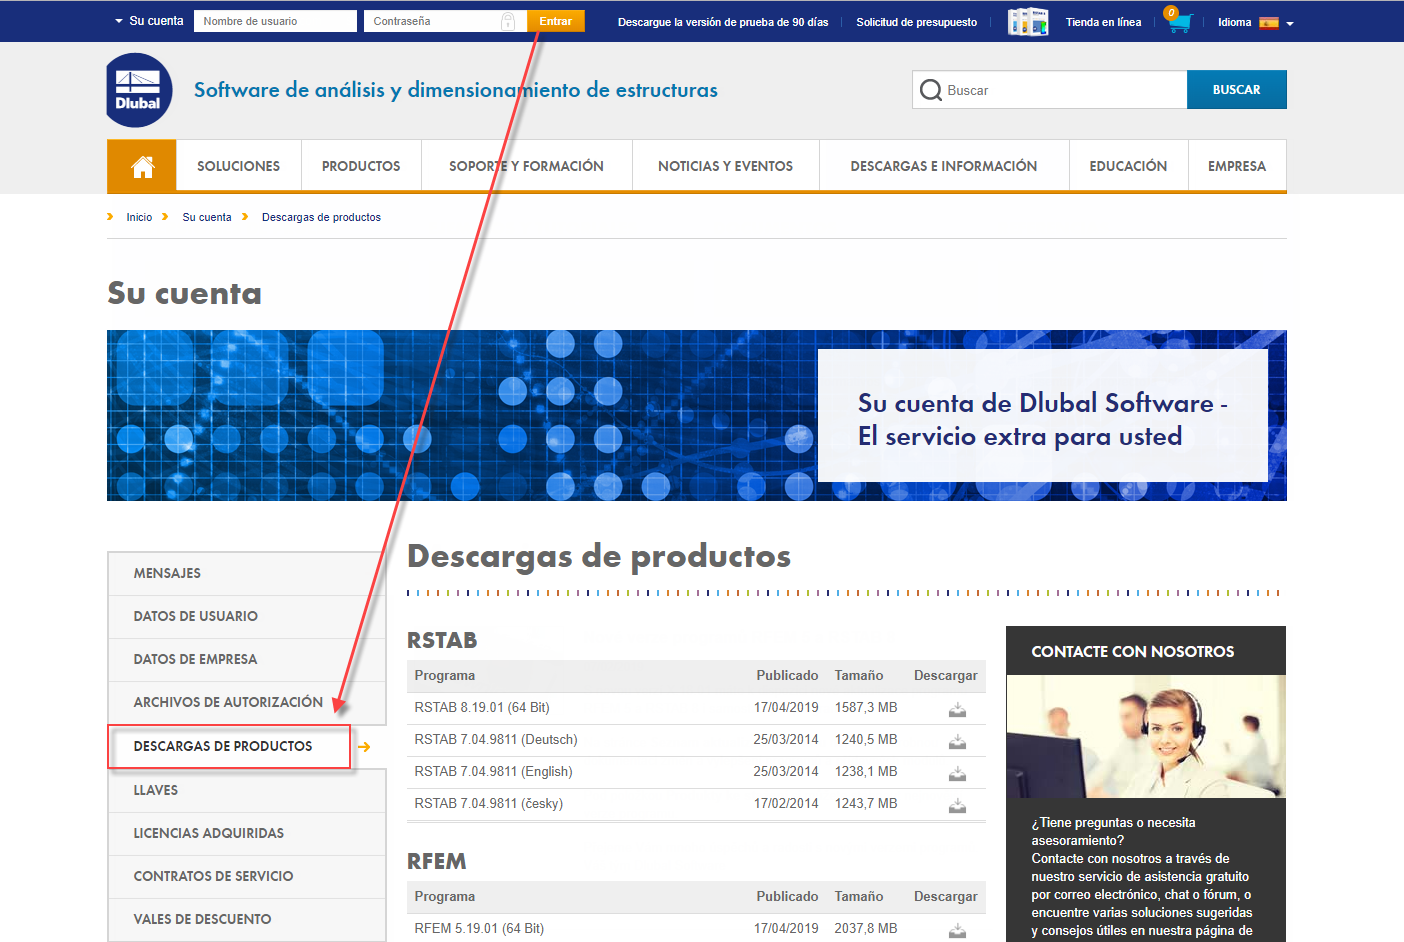Download RSTAB 7.04.9811 (Deutsch)
This screenshot has width=1404, height=942.
coord(957,741)
